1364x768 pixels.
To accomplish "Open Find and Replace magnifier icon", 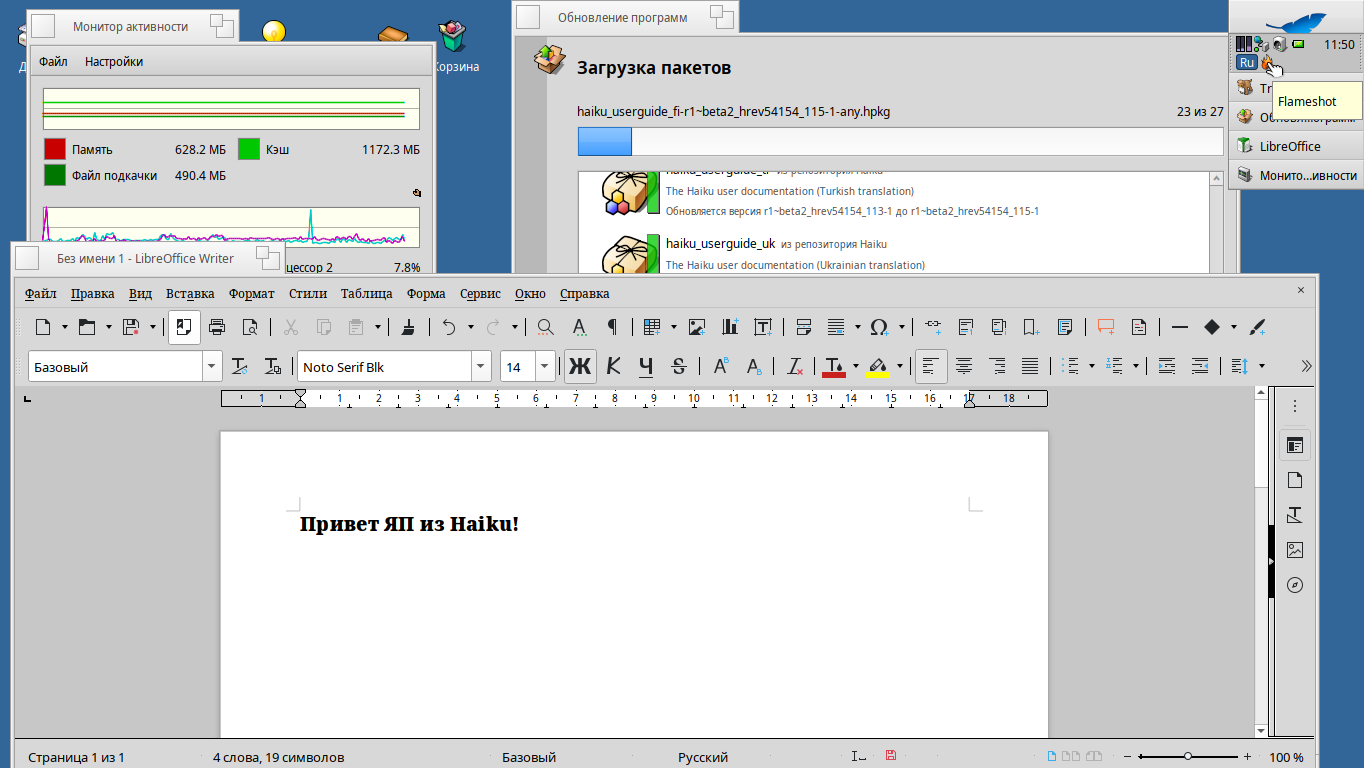I will click(x=546, y=327).
